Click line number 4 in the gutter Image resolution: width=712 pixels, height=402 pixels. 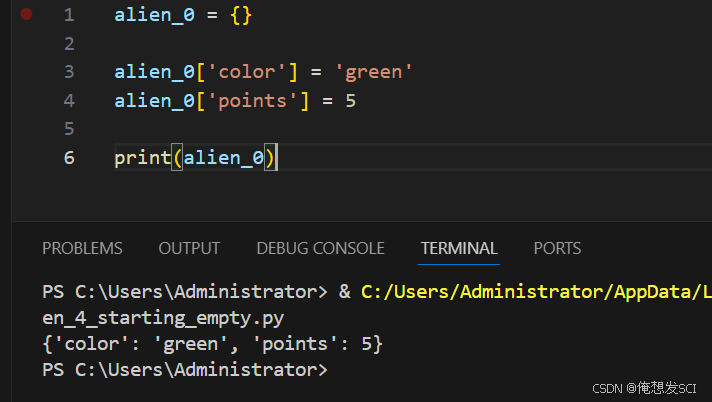pos(69,101)
